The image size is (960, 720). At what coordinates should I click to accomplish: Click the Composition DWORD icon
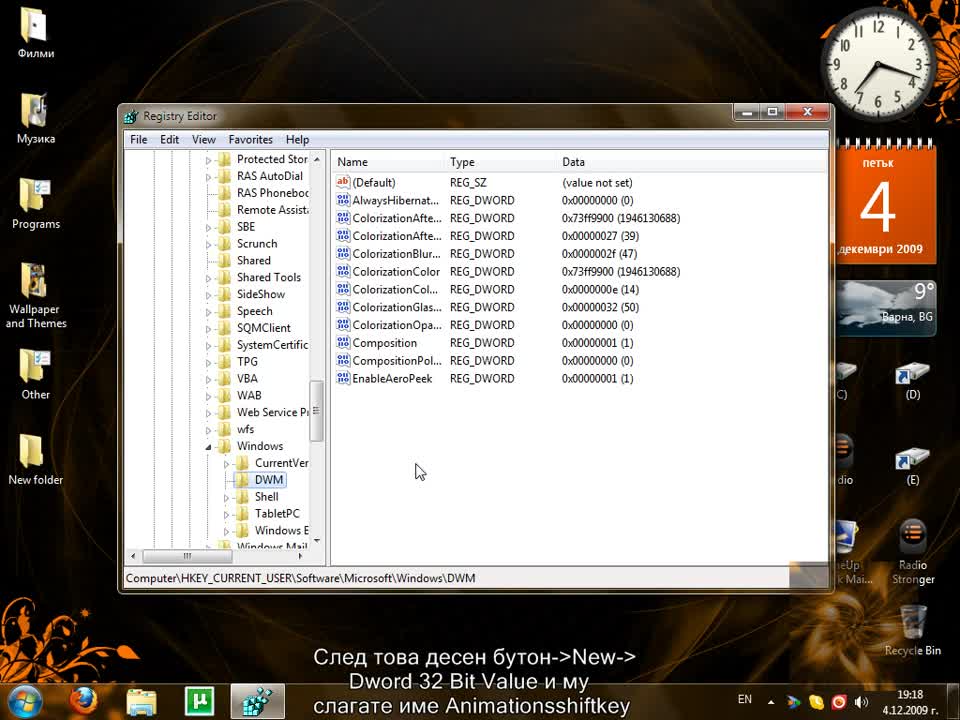coord(343,342)
